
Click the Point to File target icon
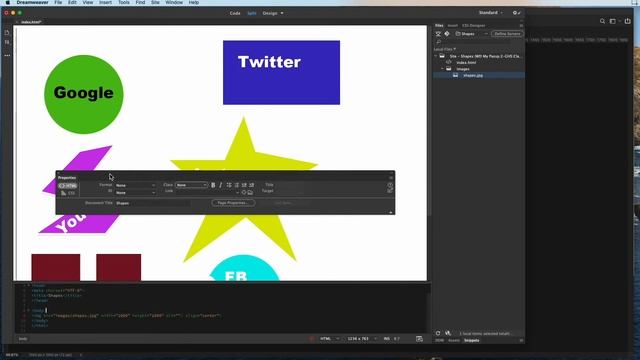[244, 193]
